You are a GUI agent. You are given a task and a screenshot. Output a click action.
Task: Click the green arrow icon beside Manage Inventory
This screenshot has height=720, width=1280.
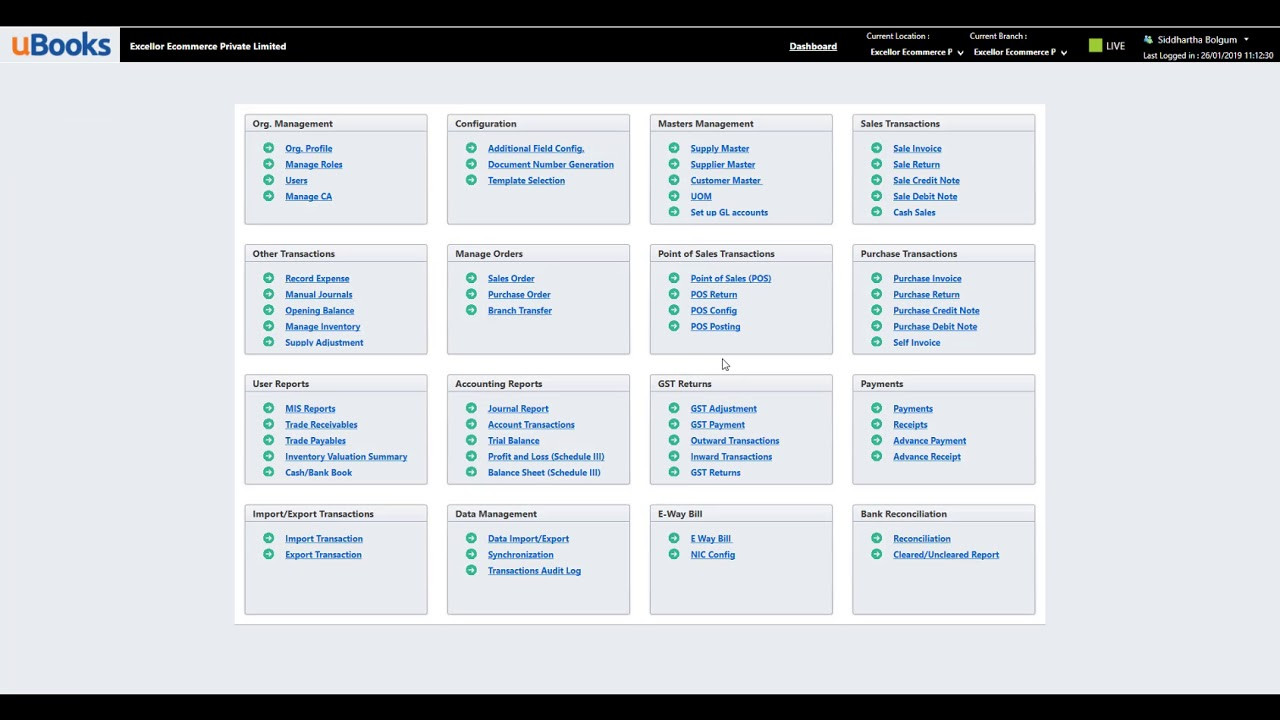tap(268, 326)
